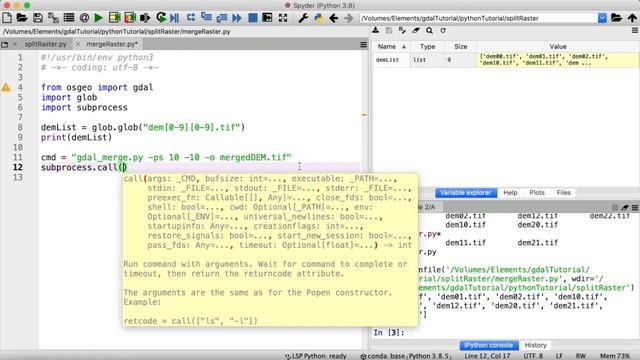Click the In [3]: console prompt

389,332
